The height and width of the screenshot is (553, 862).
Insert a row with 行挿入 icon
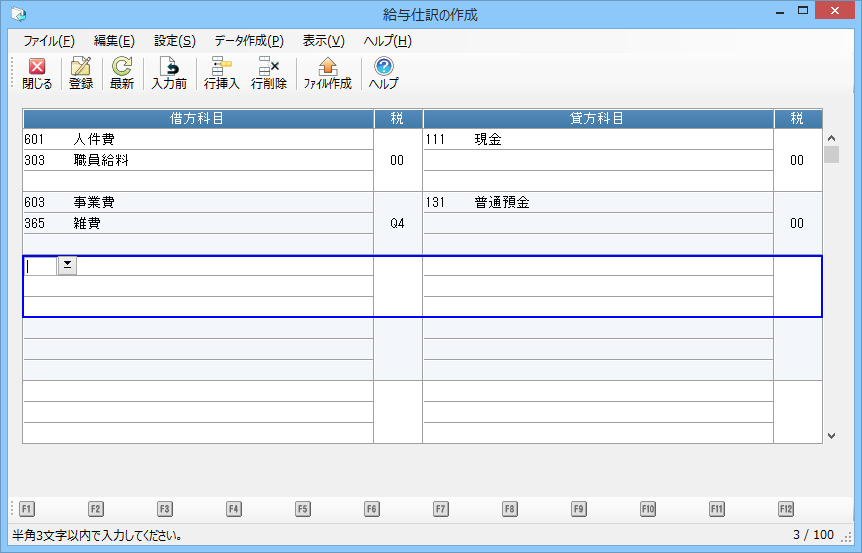pyautogui.click(x=221, y=73)
